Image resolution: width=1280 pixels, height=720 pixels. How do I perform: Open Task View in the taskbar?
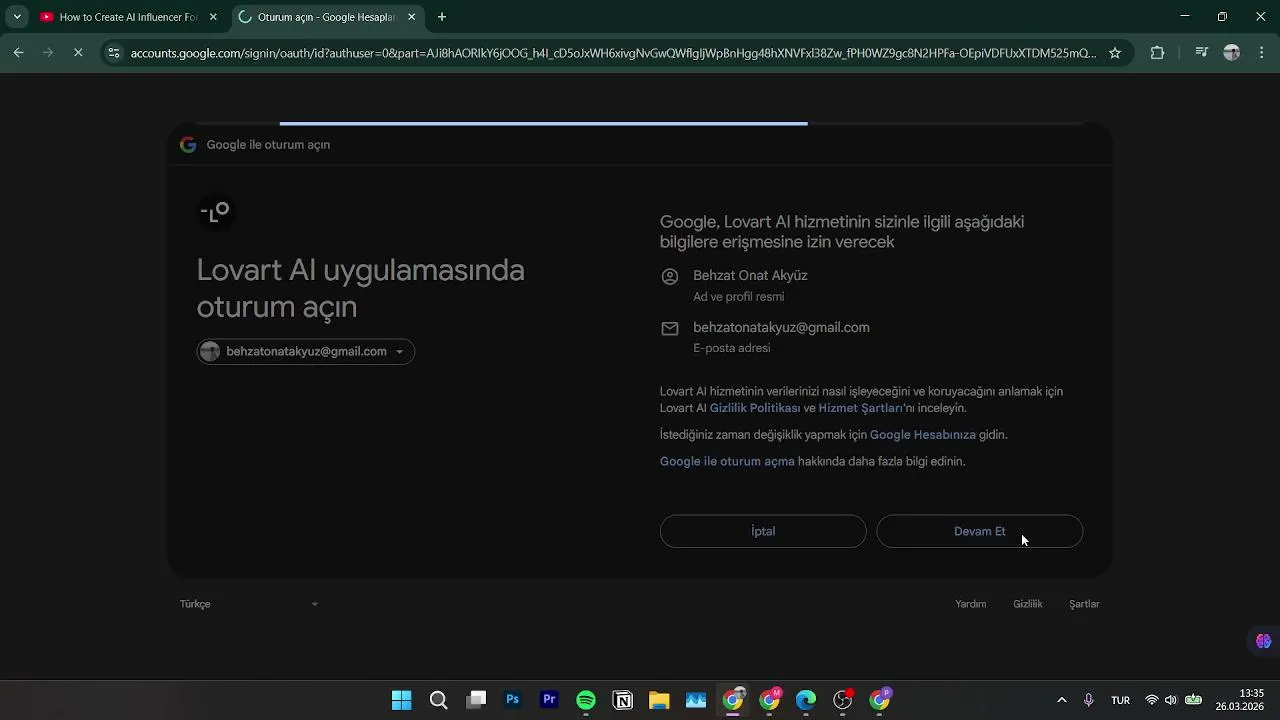click(x=476, y=700)
